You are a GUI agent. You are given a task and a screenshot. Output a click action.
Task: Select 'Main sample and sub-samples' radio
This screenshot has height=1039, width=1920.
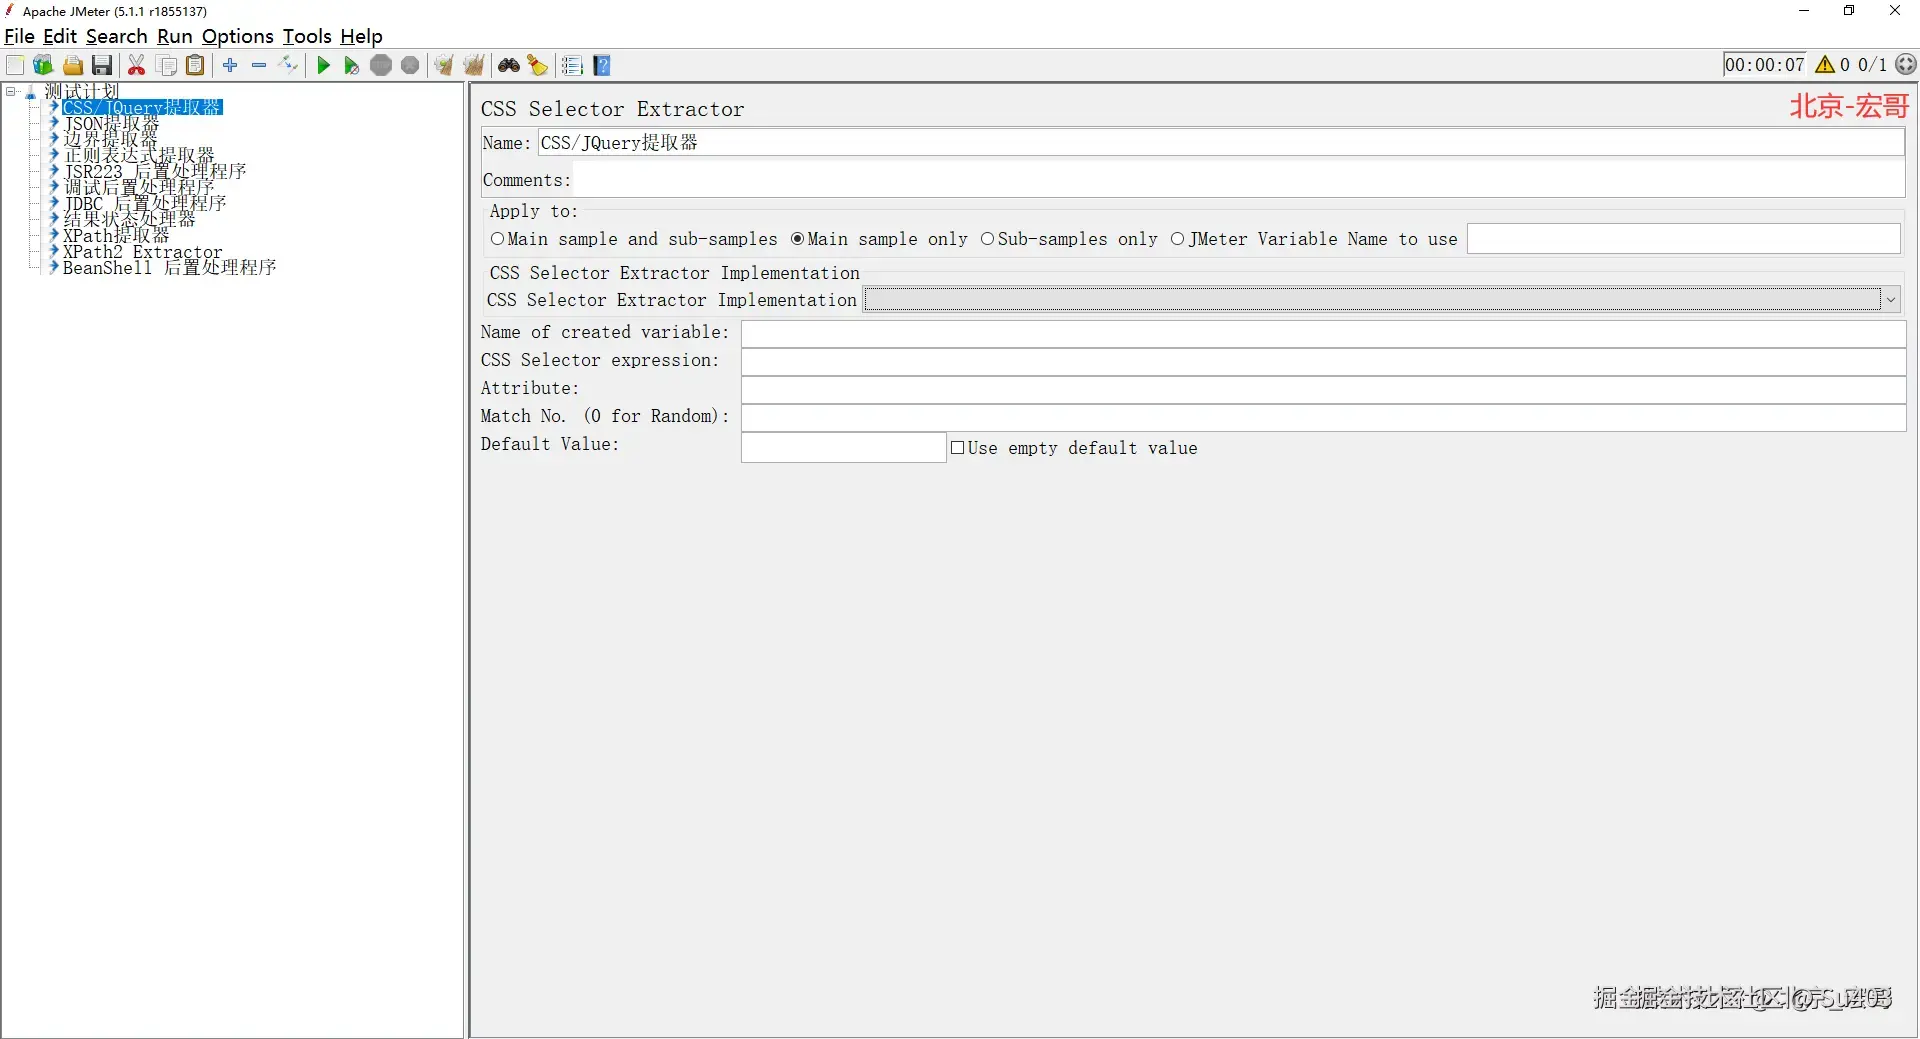point(497,239)
